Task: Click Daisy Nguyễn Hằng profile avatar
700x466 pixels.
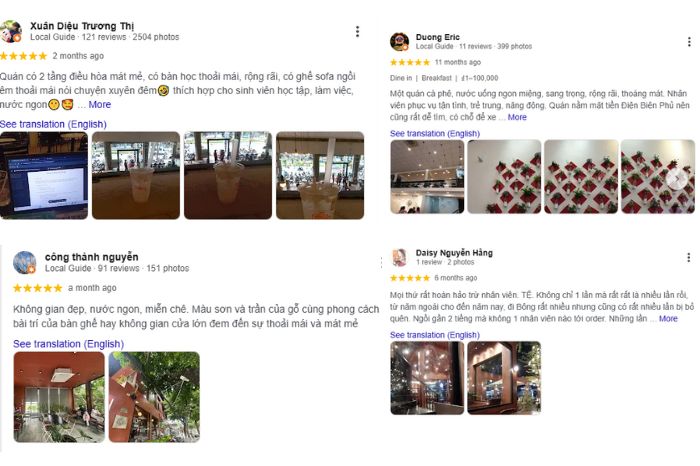Action: tap(399, 258)
